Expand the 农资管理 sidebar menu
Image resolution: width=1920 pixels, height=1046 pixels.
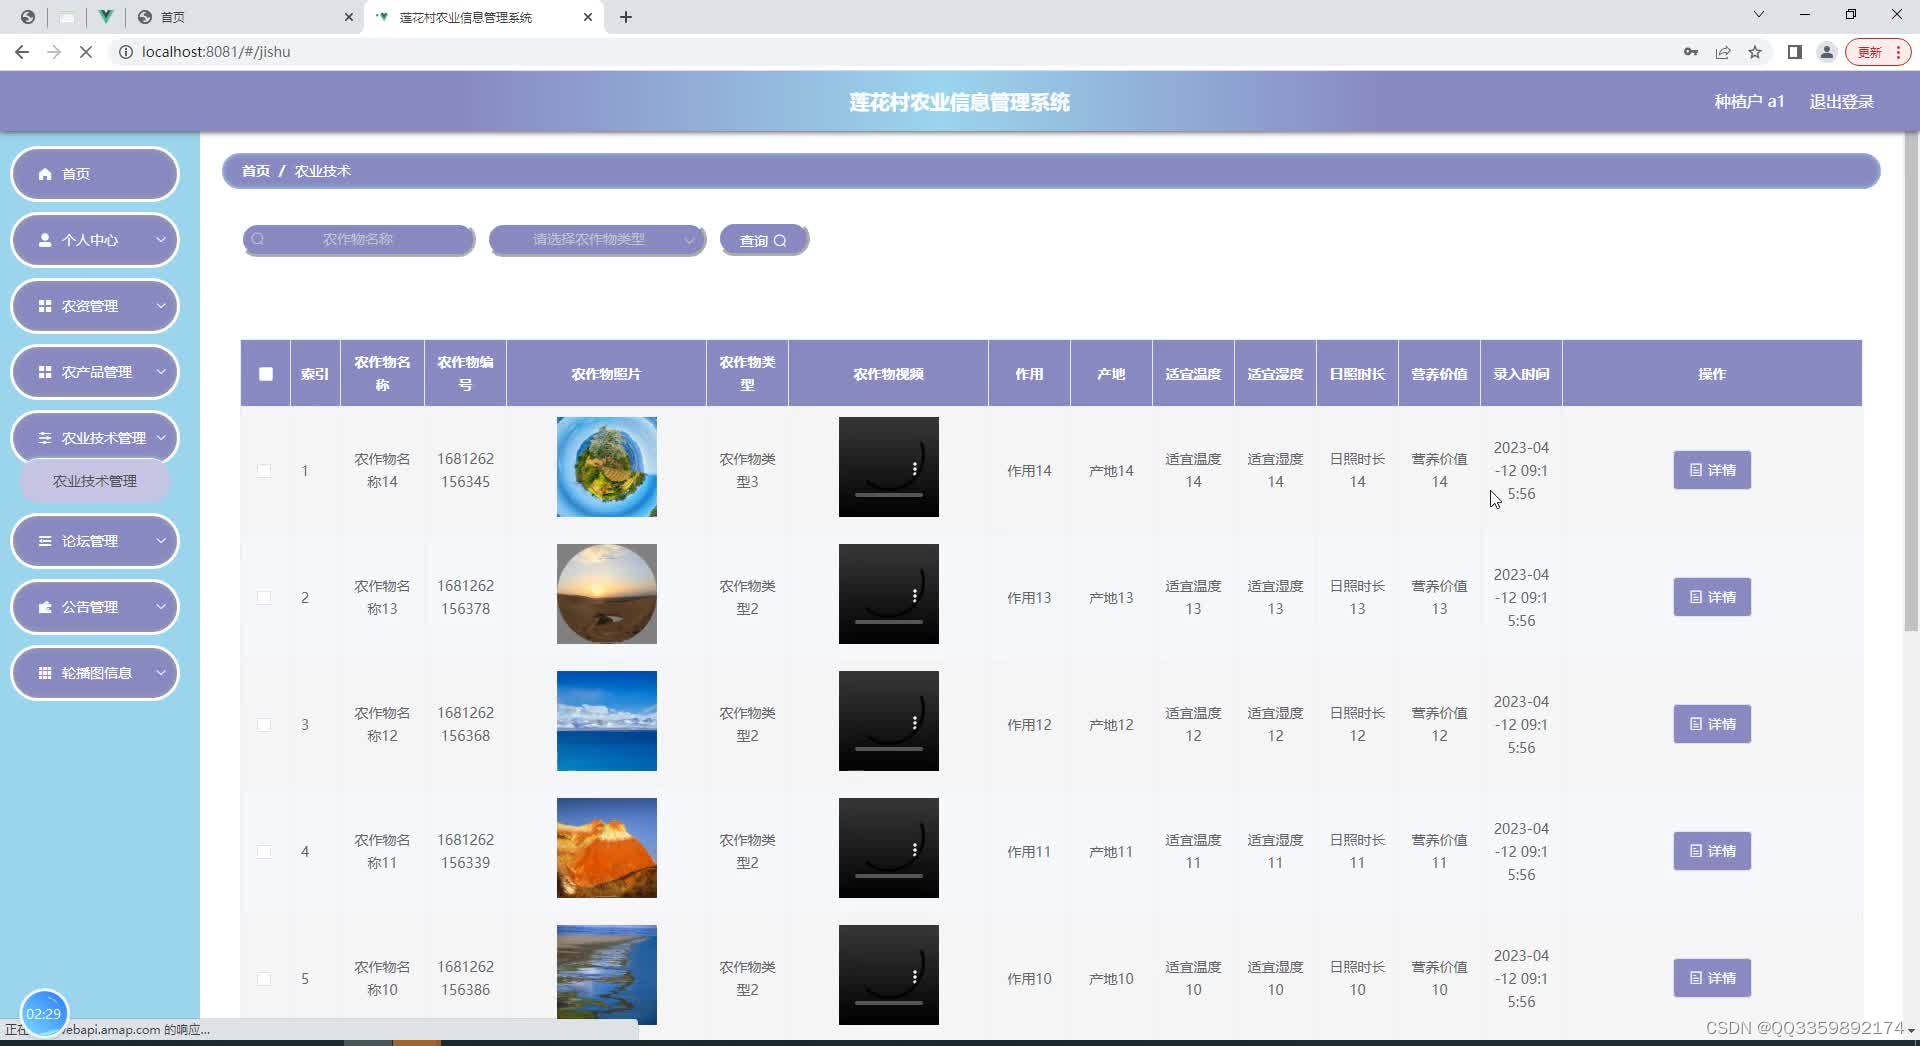point(94,306)
